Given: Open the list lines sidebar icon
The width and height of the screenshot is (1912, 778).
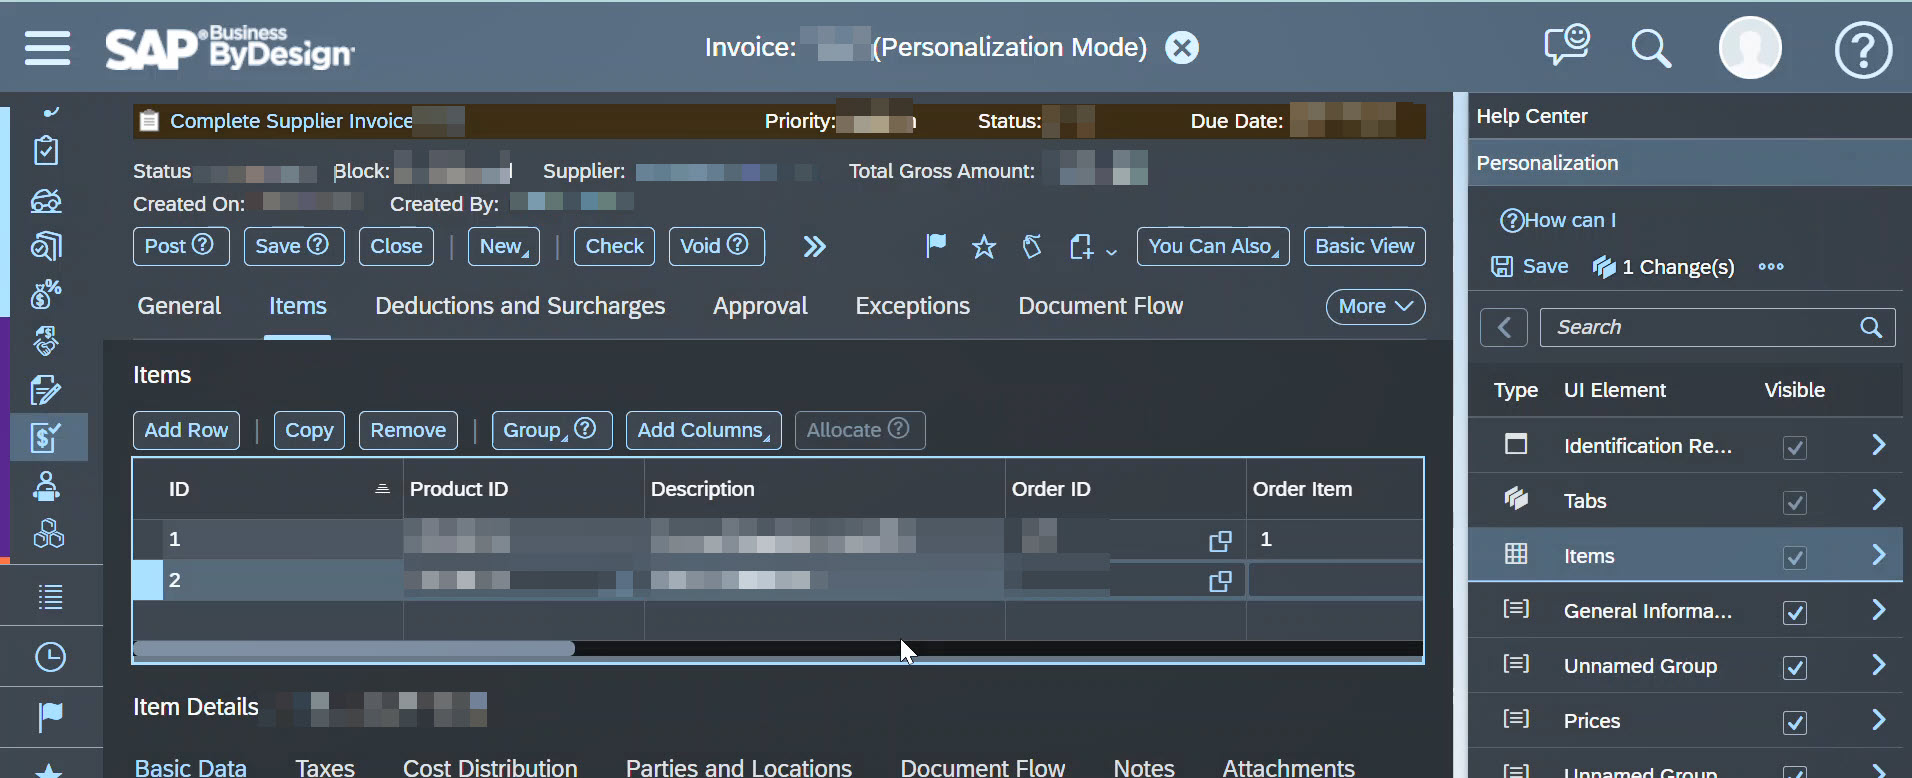Looking at the screenshot, I should 50,597.
